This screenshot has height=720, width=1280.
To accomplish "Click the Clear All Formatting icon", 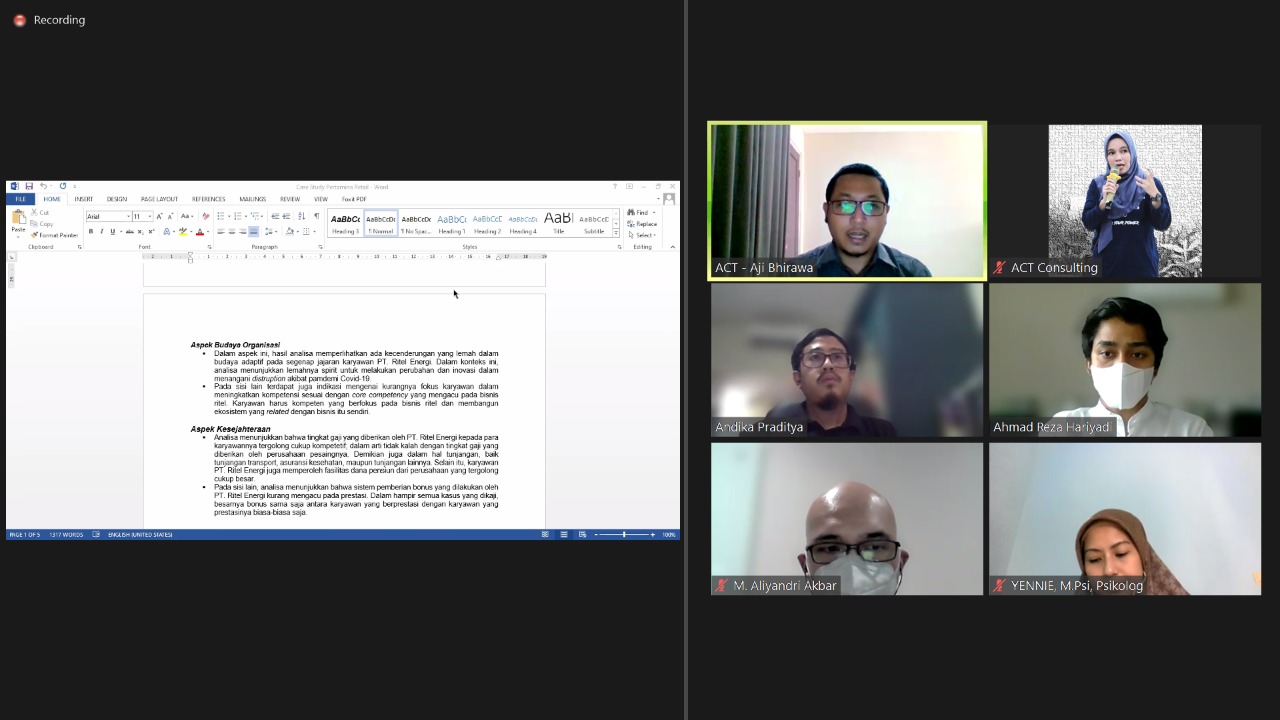I will coord(206,216).
